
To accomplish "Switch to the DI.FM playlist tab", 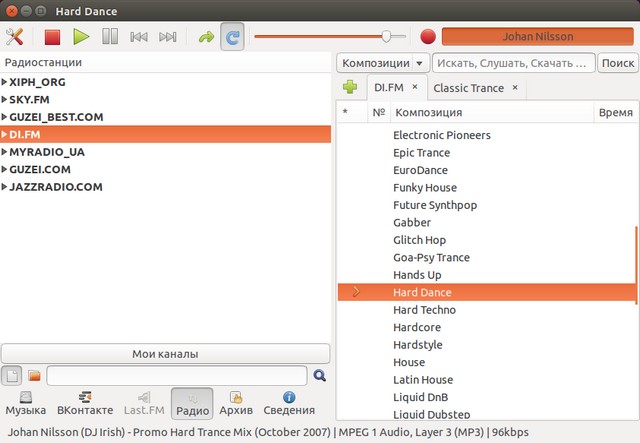I will (389, 87).
